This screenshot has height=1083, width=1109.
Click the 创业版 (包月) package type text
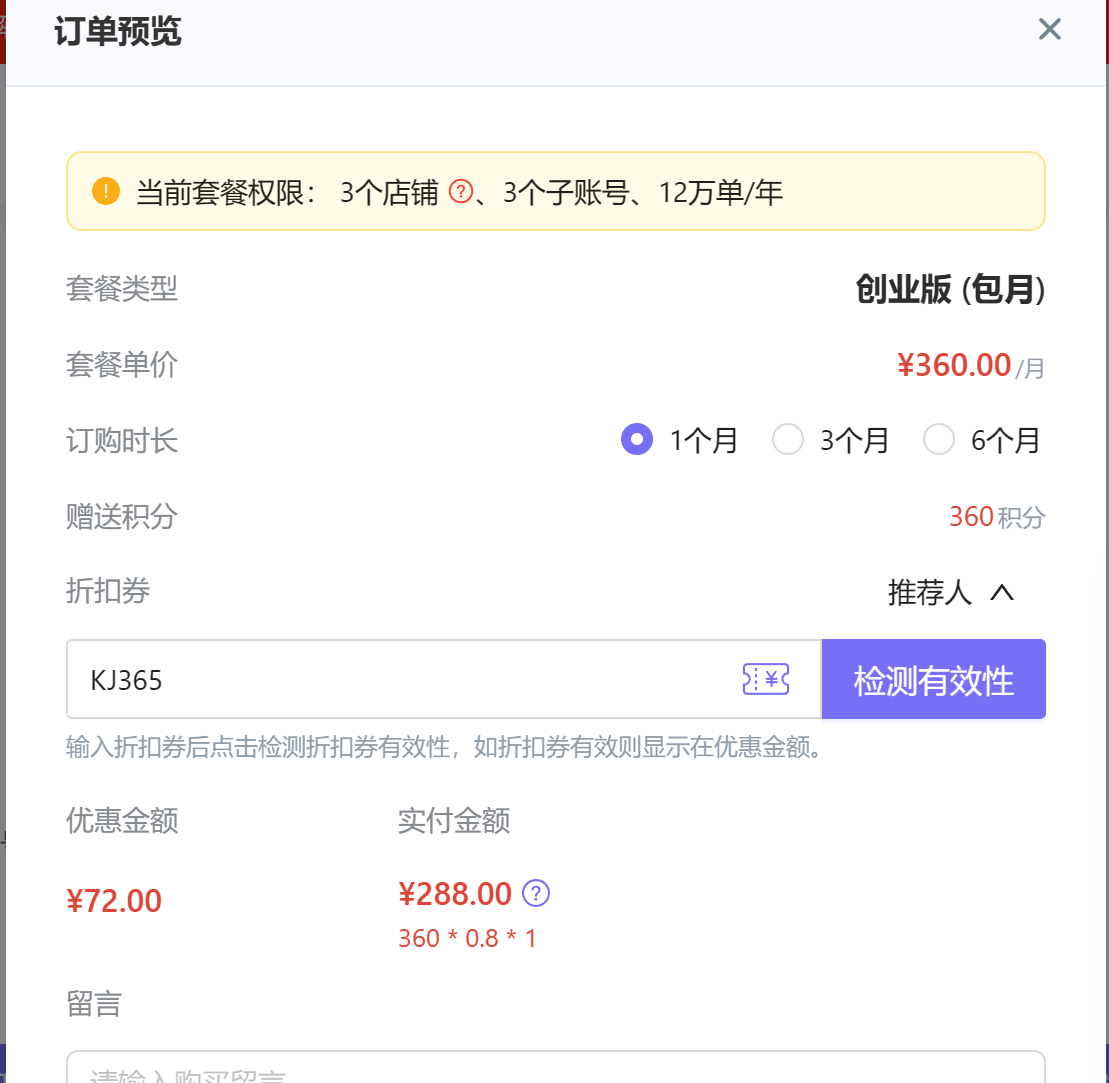coord(950,289)
